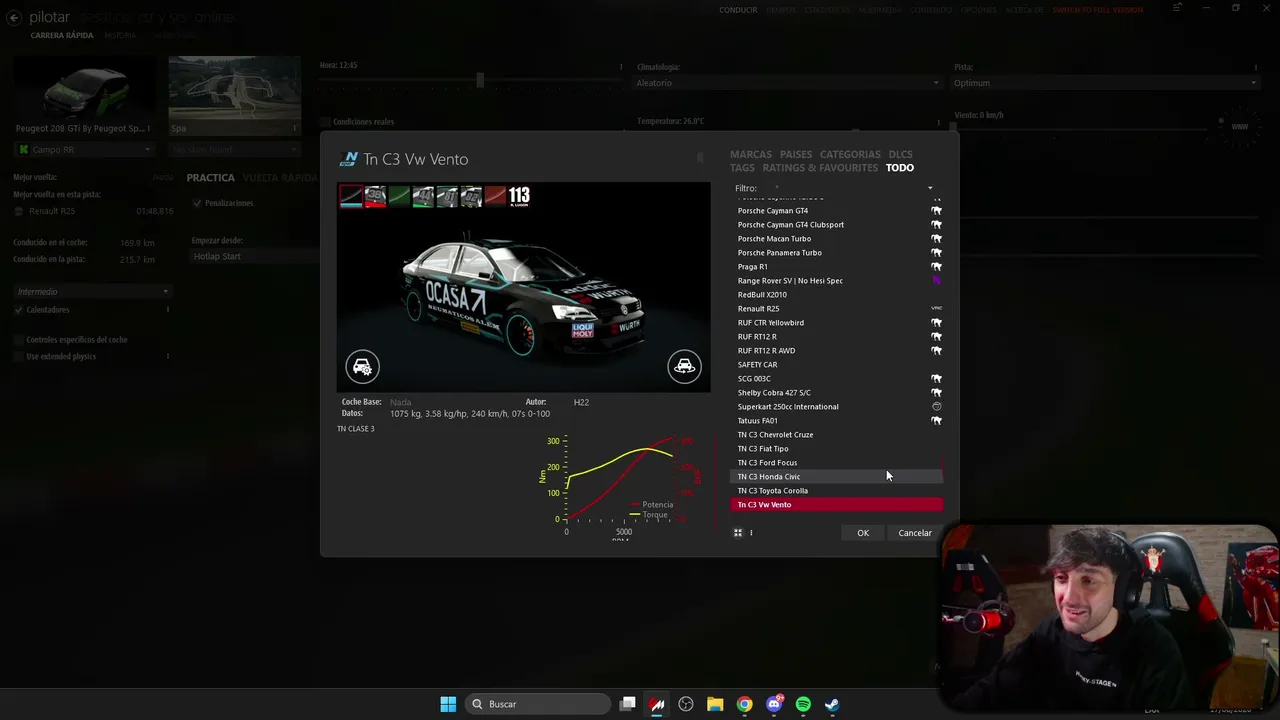This screenshot has height=720, width=1280.
Task: Select TN C3 Honda Civic
Action: (838, 477)
